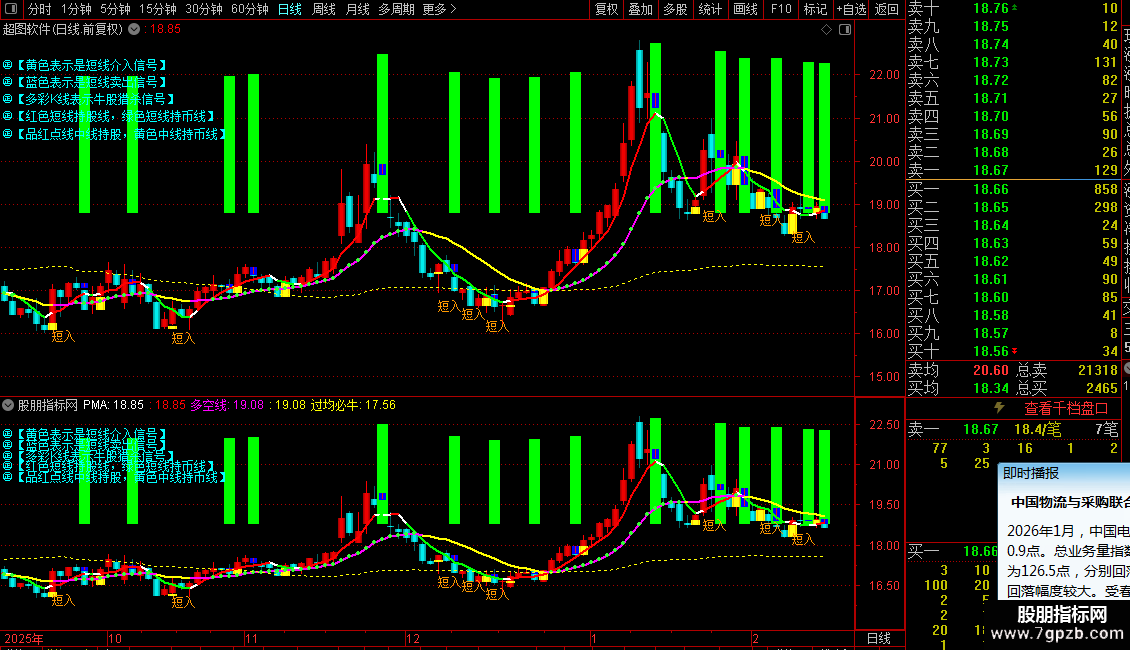Open dropdown beside 超图软件(日线.前复权) title

pos(134,29)
